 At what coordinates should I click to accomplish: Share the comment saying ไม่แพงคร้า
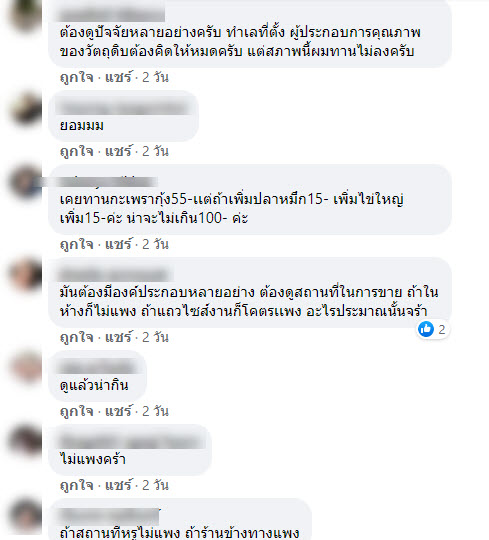(118, 485)
